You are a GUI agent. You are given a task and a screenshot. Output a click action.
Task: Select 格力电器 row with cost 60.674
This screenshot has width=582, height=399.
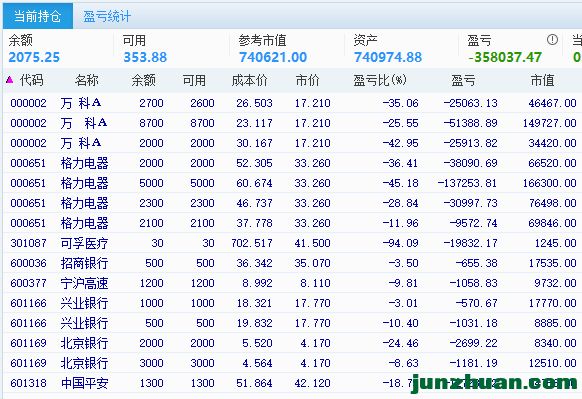click(292, 183)
